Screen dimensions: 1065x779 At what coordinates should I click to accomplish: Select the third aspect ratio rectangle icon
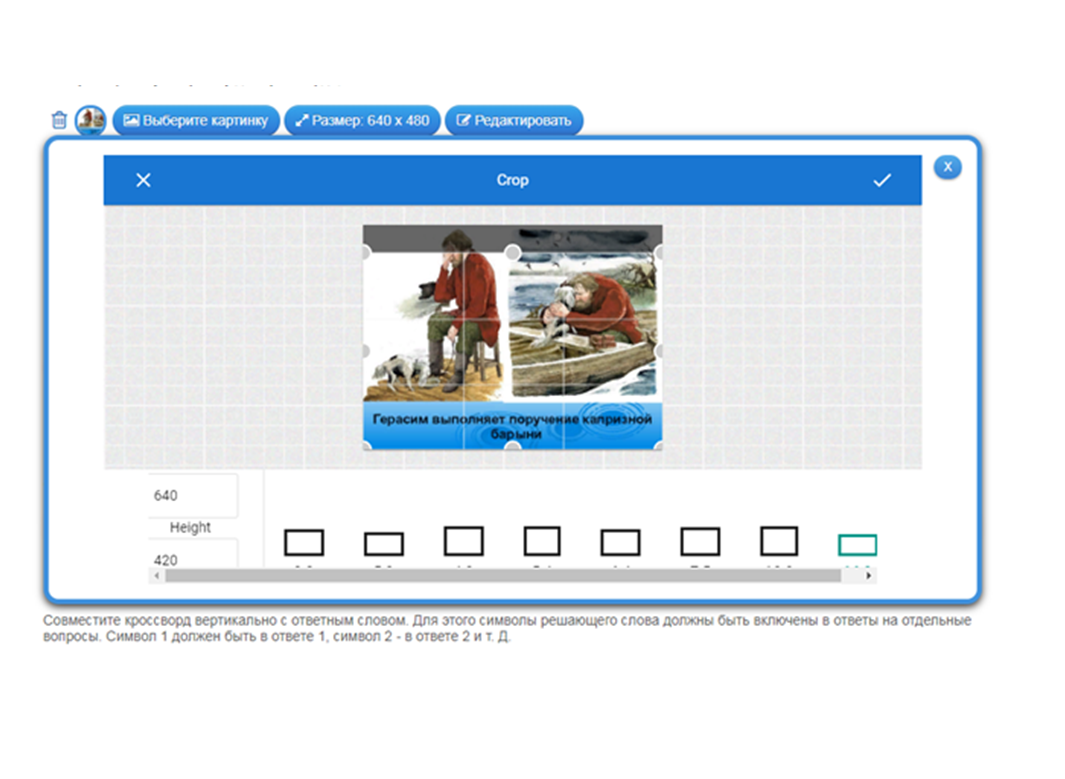coord(463,542)
